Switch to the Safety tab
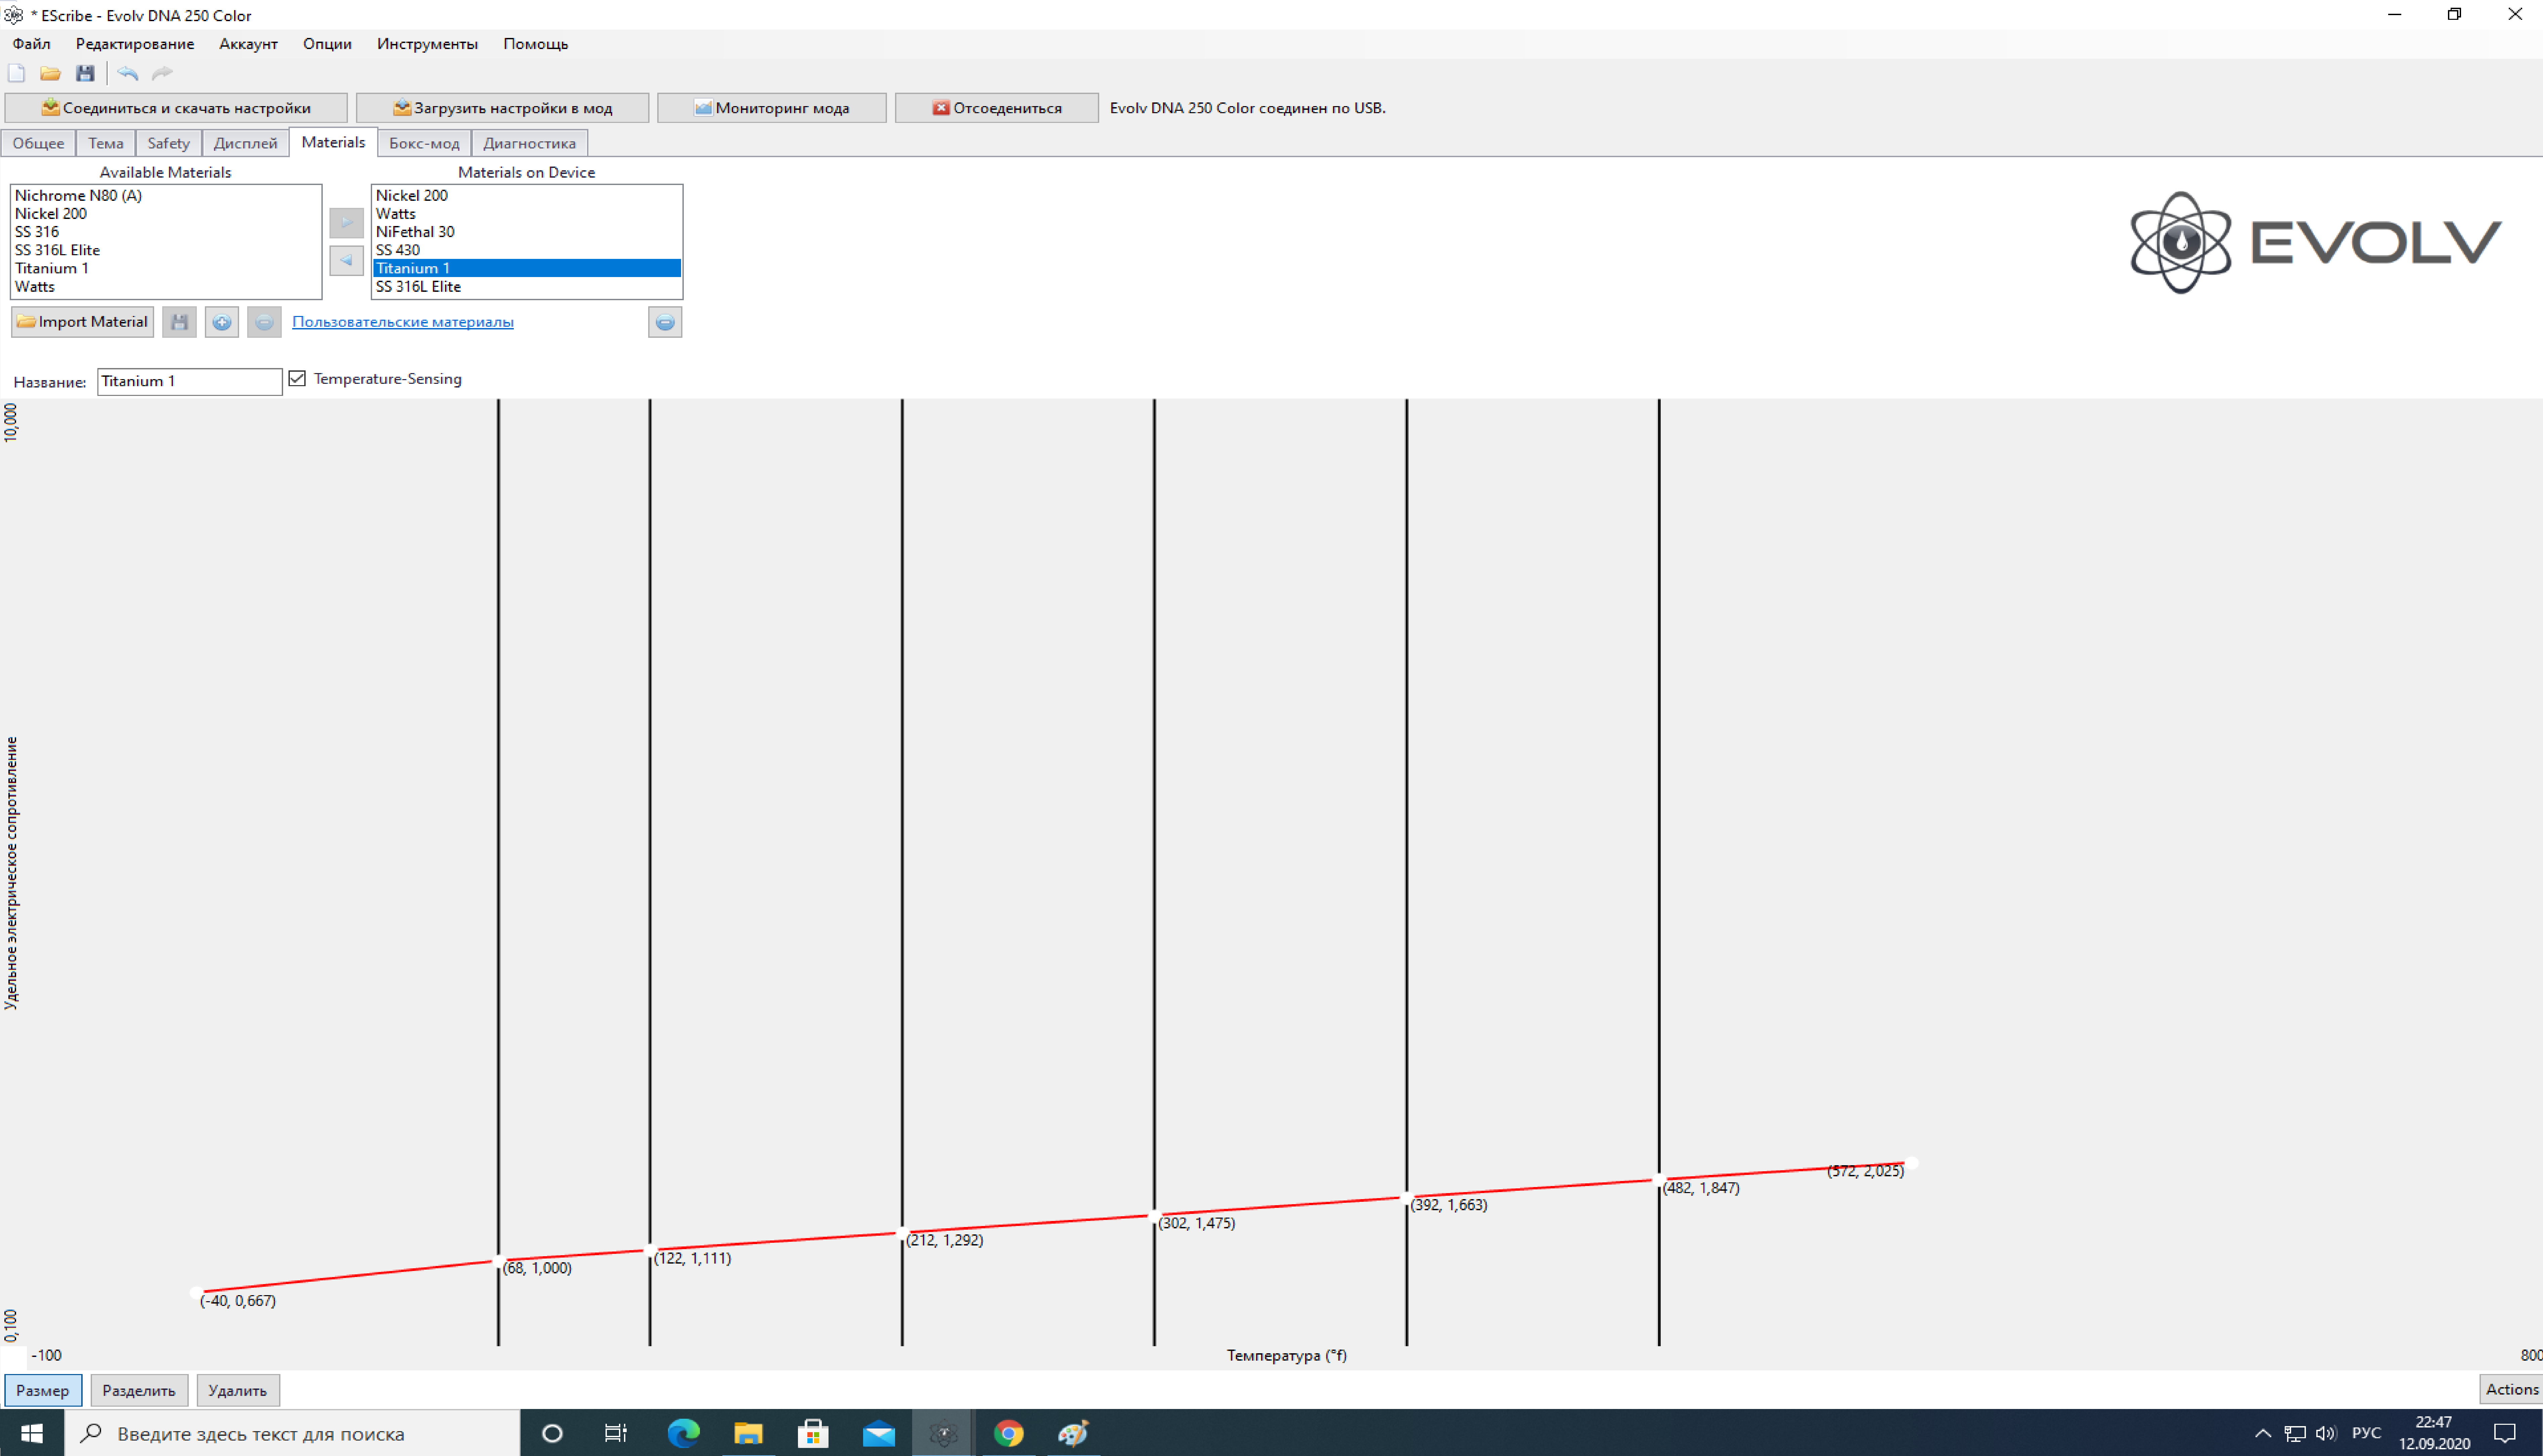Image resolution: width=2543 pixels, height=1456 pixels. tap(168, 143)
